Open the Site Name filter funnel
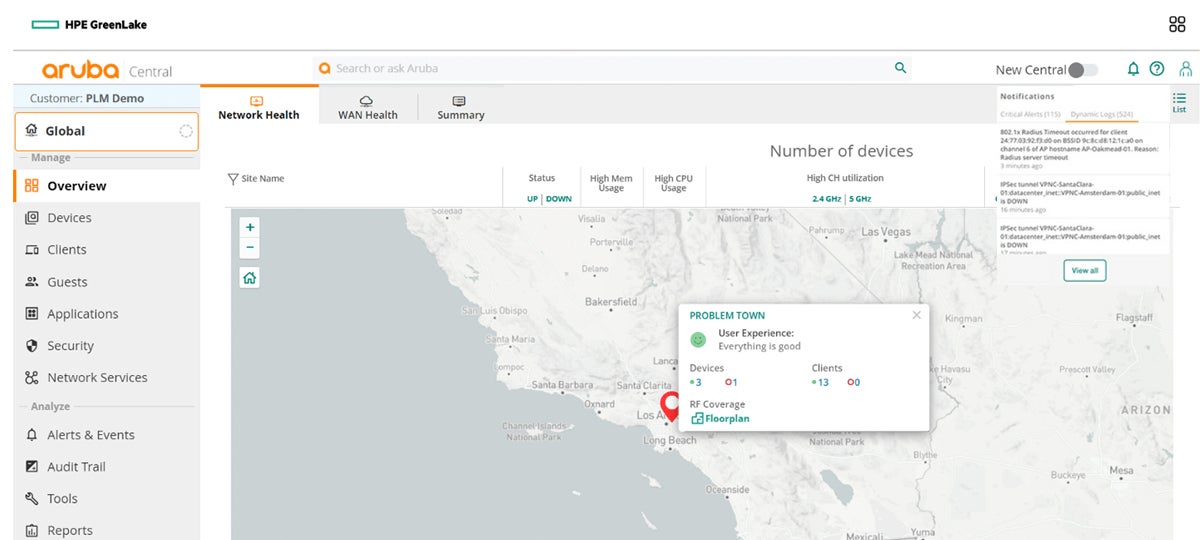Screen dimensions: 1200x540 click(233, 179)
